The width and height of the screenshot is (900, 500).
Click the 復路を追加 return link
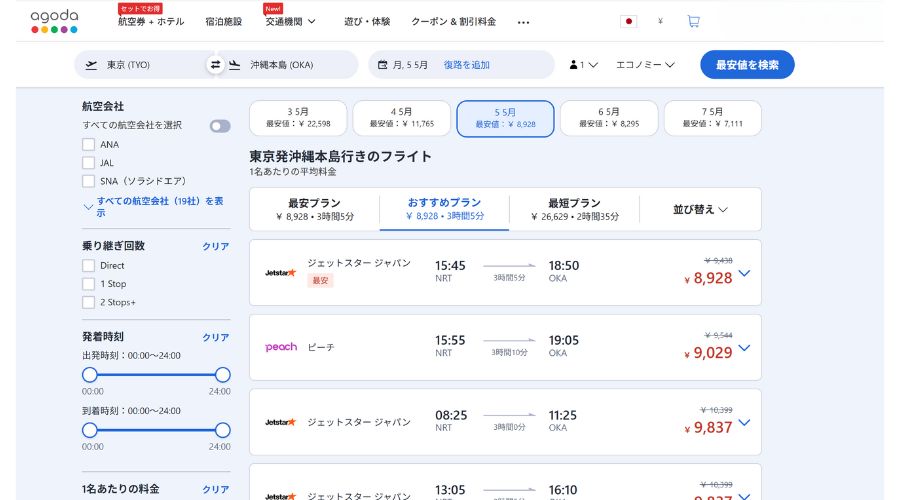pos(467,65)
